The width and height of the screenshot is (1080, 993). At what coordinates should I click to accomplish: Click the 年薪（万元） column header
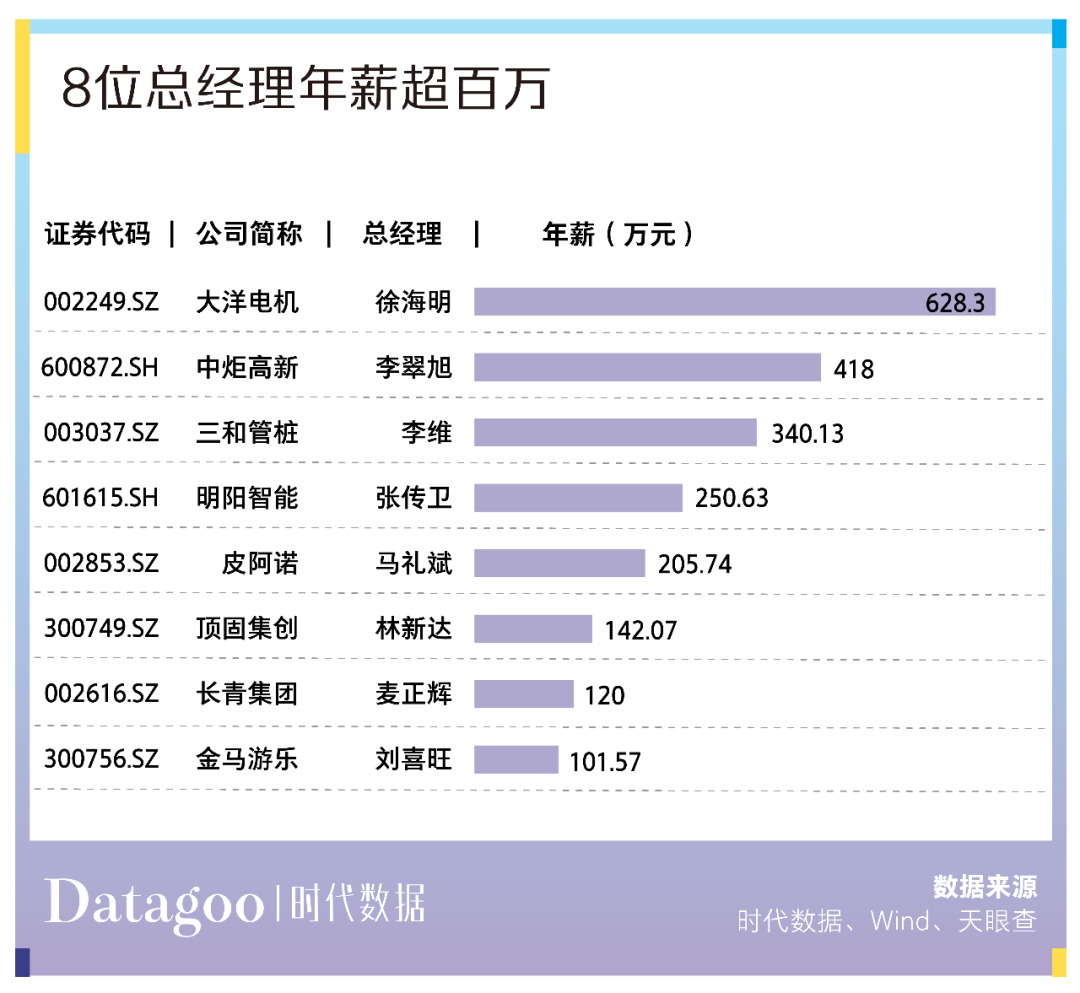point(618,234)
